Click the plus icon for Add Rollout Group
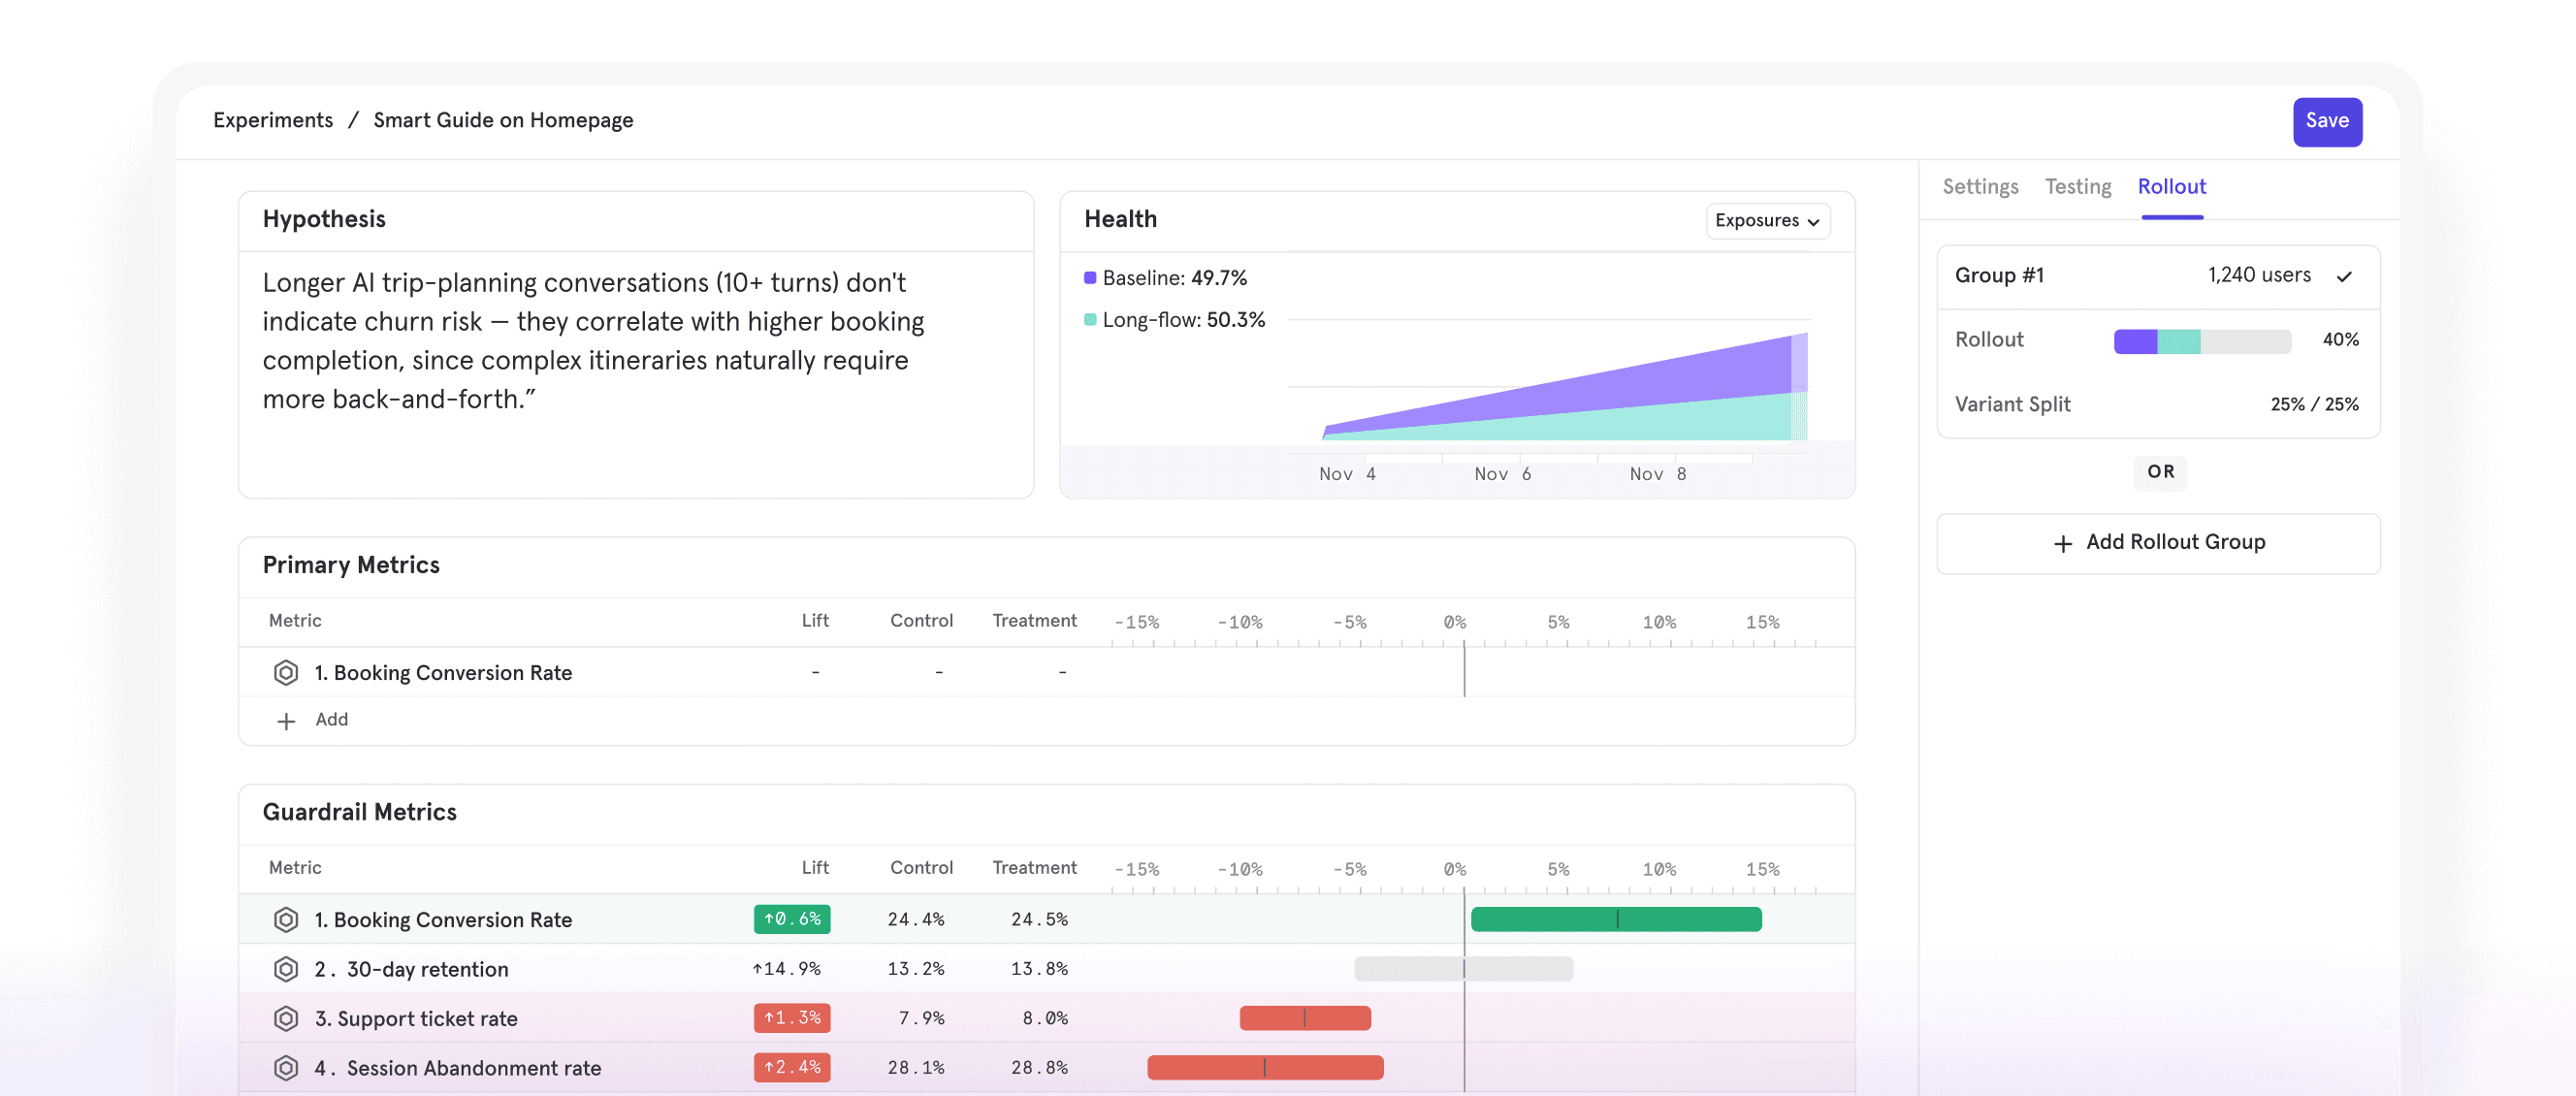Image resolution: width=2576 pixels, height=1096 pixels. tap(2063, 543)
